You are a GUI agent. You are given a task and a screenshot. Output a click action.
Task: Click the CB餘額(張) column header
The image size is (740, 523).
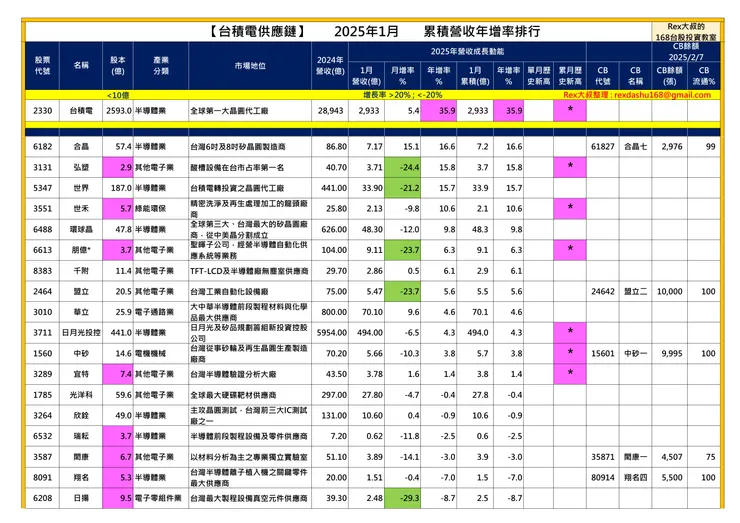[x=669, y=76]
